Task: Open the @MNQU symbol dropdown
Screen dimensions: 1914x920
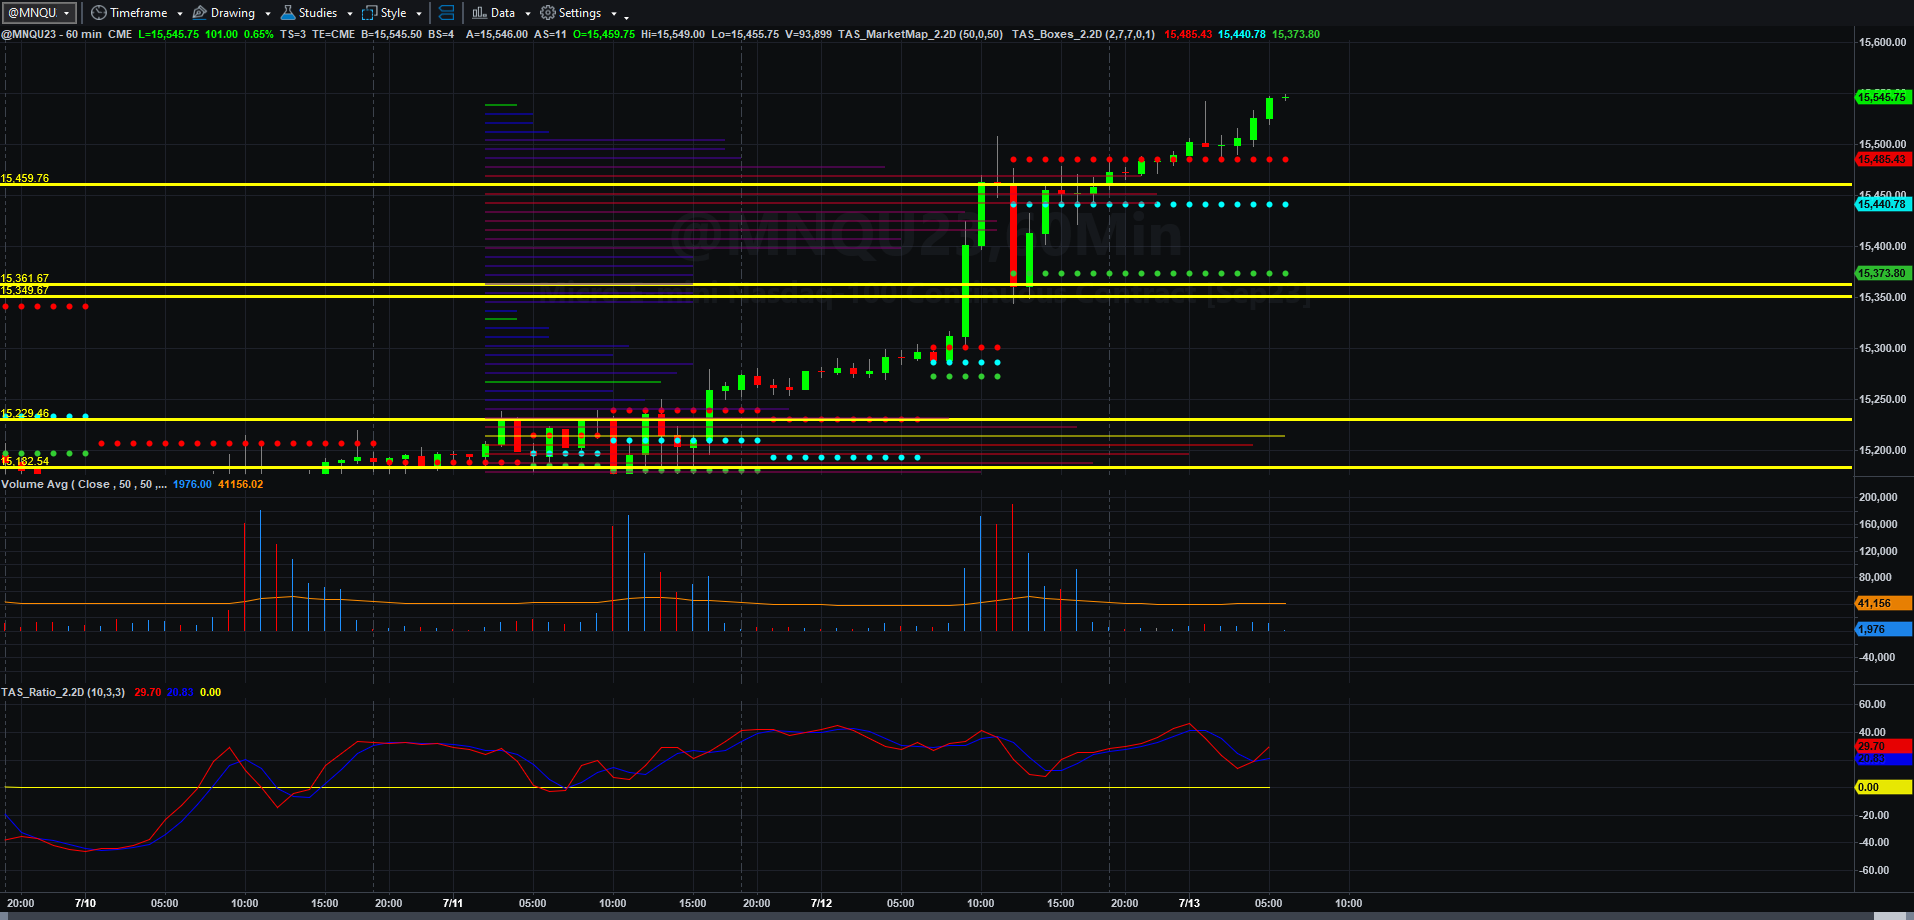Action: (39, 13)
